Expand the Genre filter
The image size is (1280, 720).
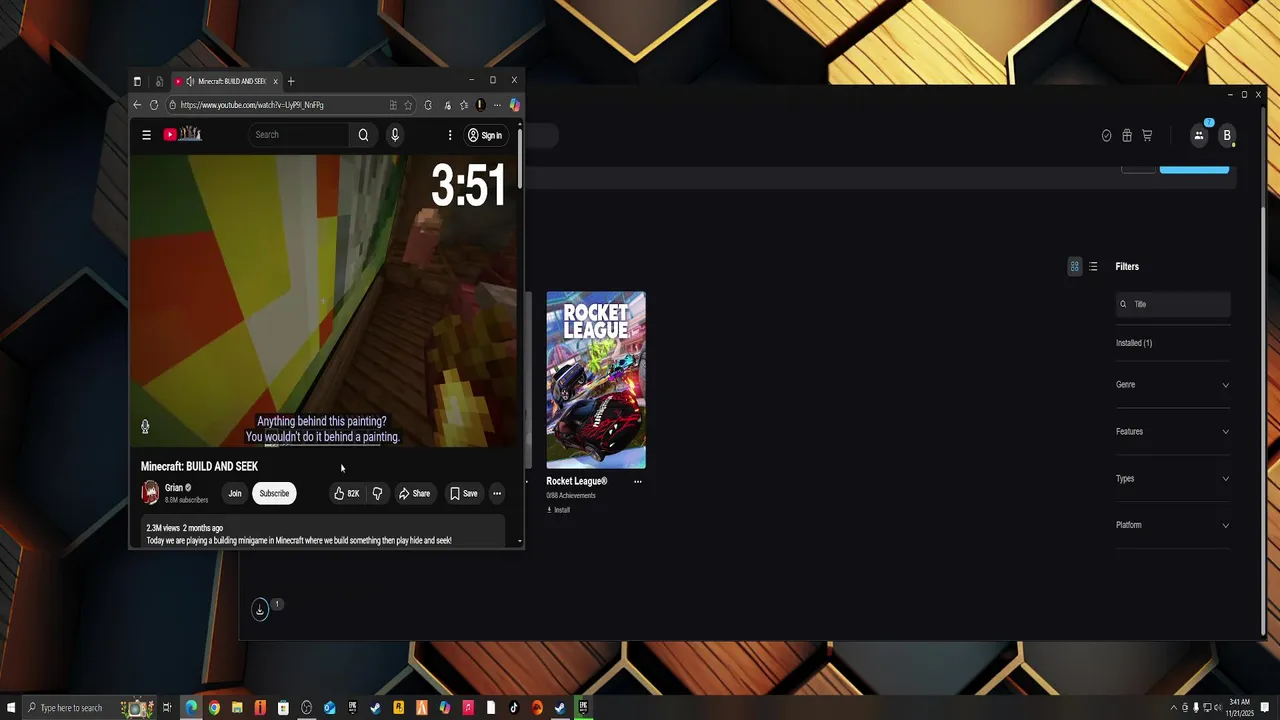coord(1173,385)
